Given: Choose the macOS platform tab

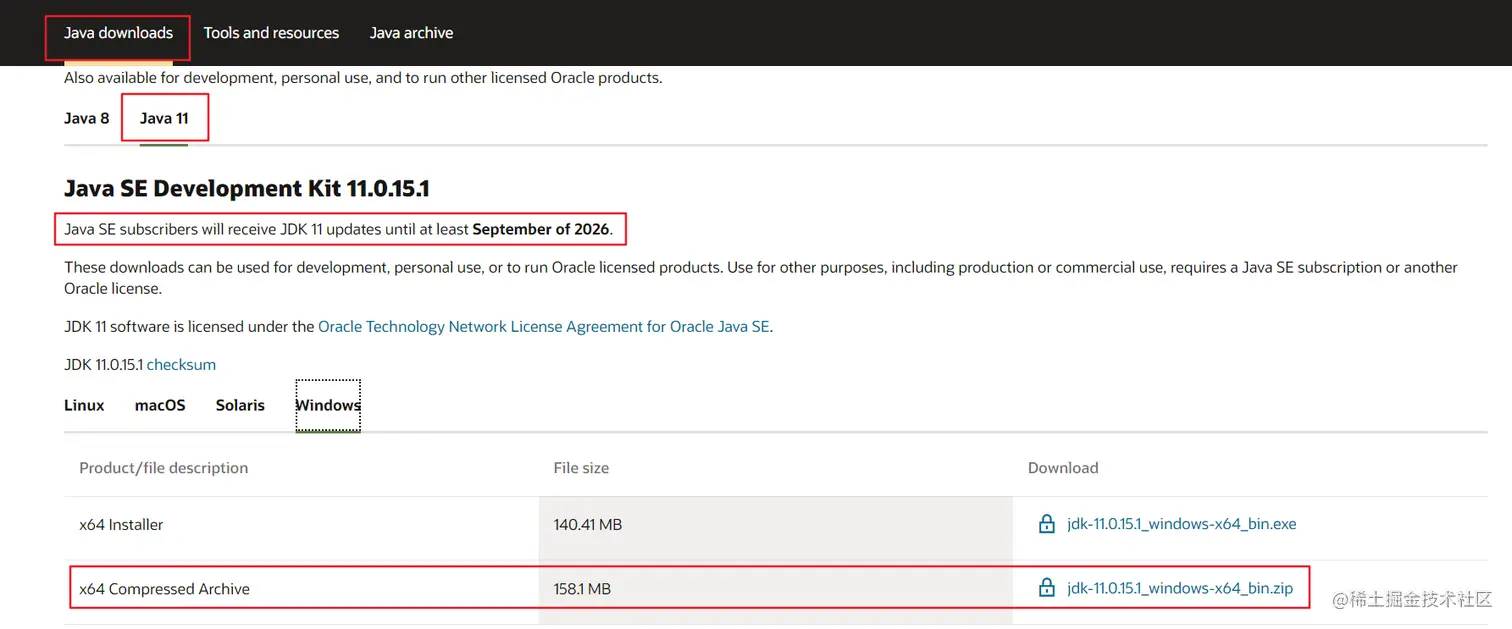Looking at the screenshot, I should click(x=160, y=405).
